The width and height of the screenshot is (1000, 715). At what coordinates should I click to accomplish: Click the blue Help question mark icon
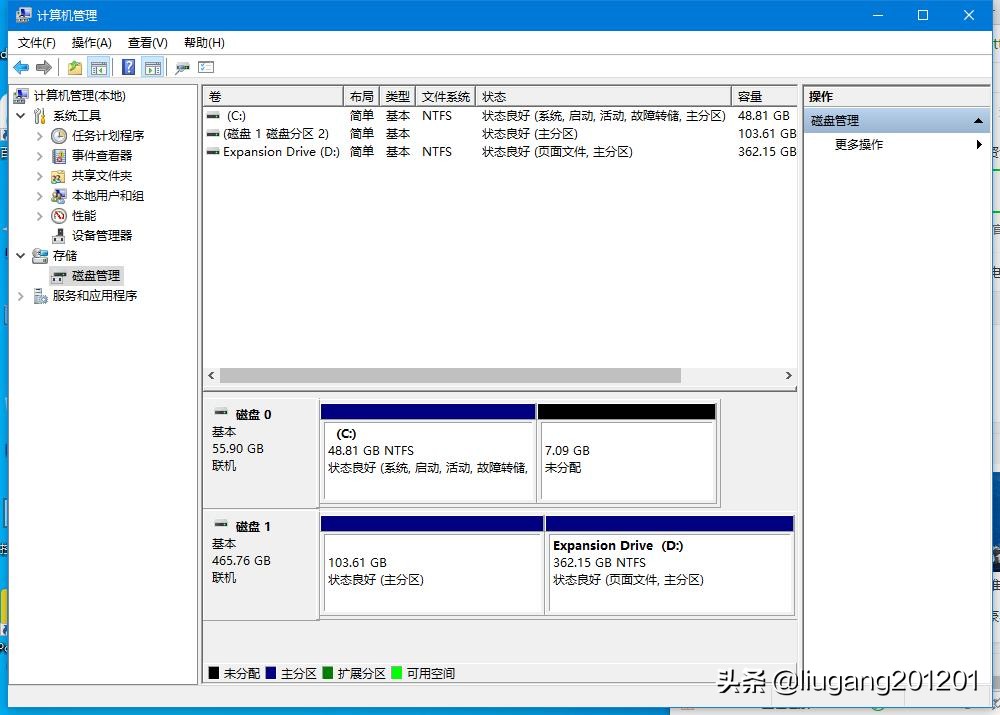point(128,67)
